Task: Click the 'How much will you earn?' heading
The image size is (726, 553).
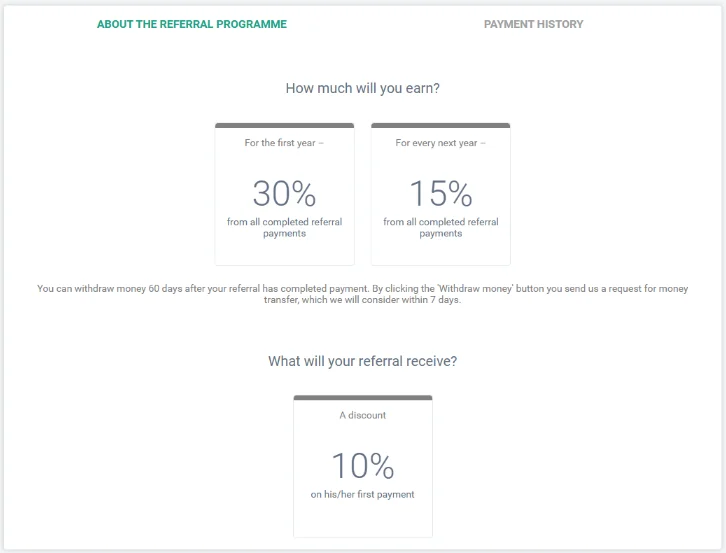Action: click(362, 88)
